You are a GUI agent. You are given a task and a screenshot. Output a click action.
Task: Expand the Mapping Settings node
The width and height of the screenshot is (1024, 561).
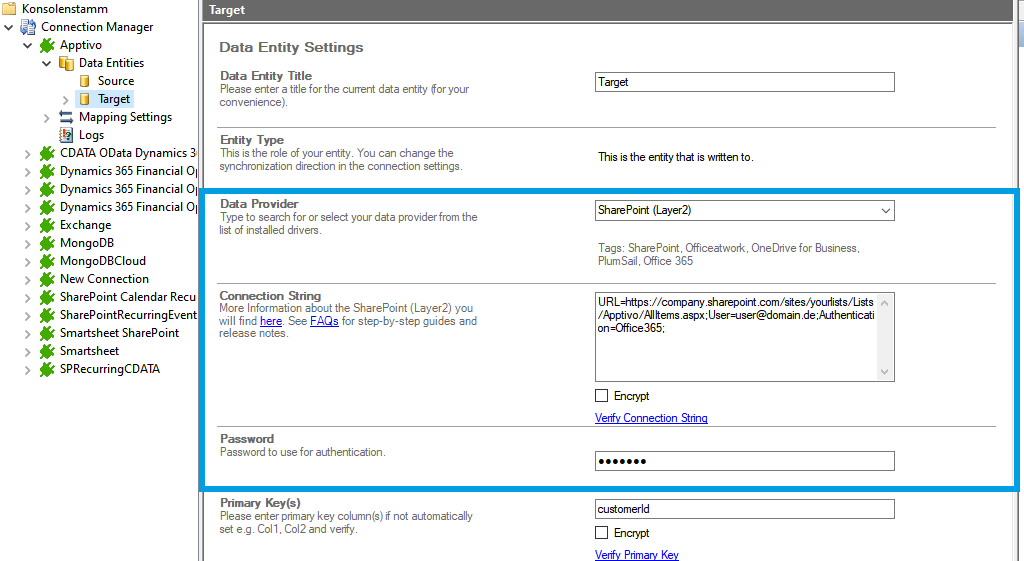(47, 117)
